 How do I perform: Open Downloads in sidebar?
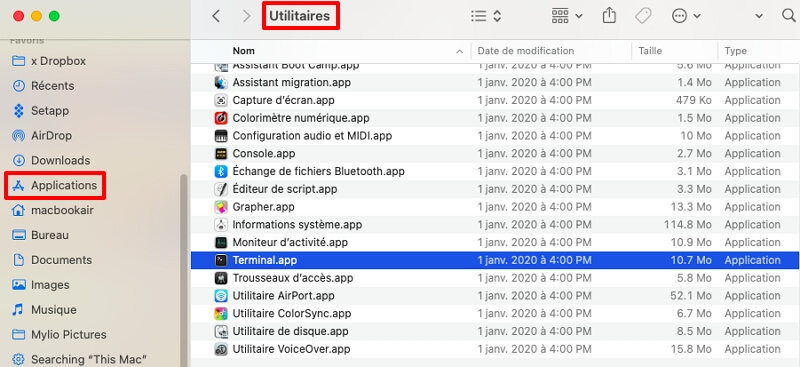click(51, 160)
